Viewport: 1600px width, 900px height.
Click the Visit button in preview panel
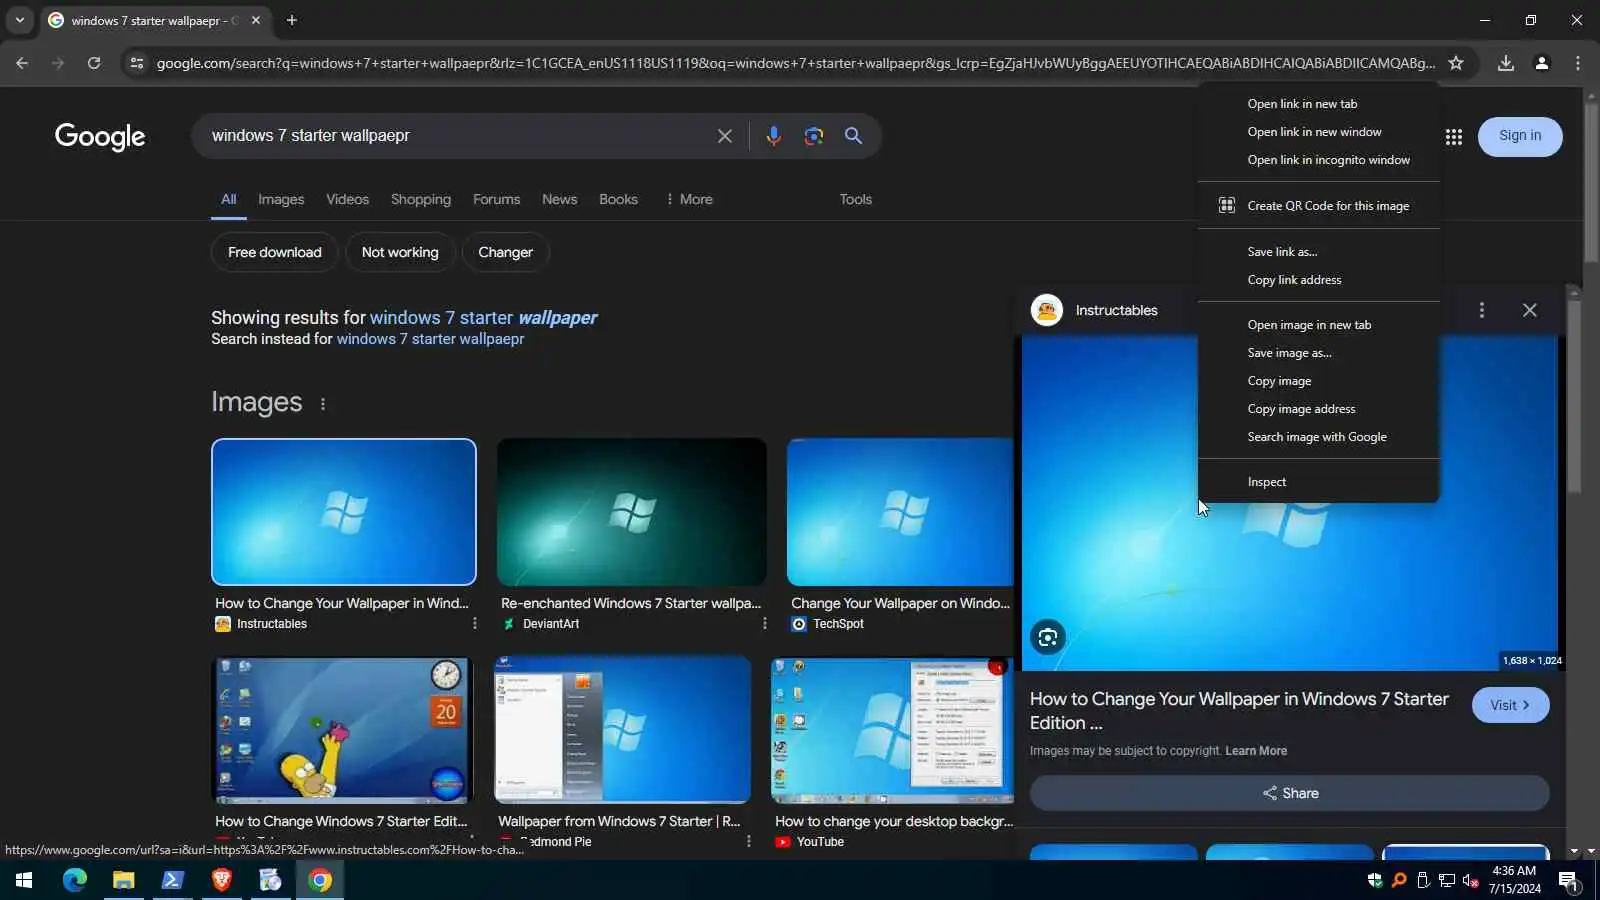tap(1510, 705)
